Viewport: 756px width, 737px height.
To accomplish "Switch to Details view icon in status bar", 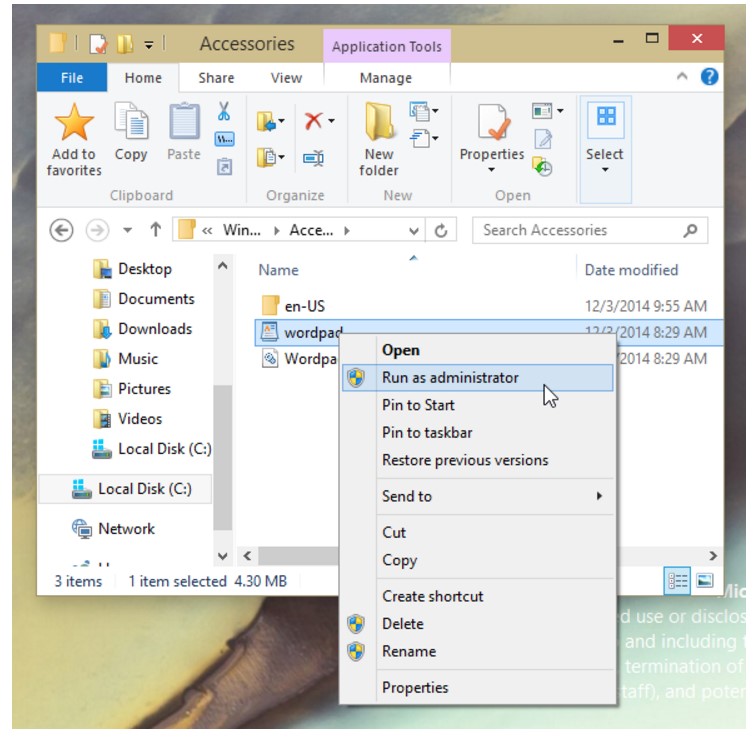I will 677,581.
